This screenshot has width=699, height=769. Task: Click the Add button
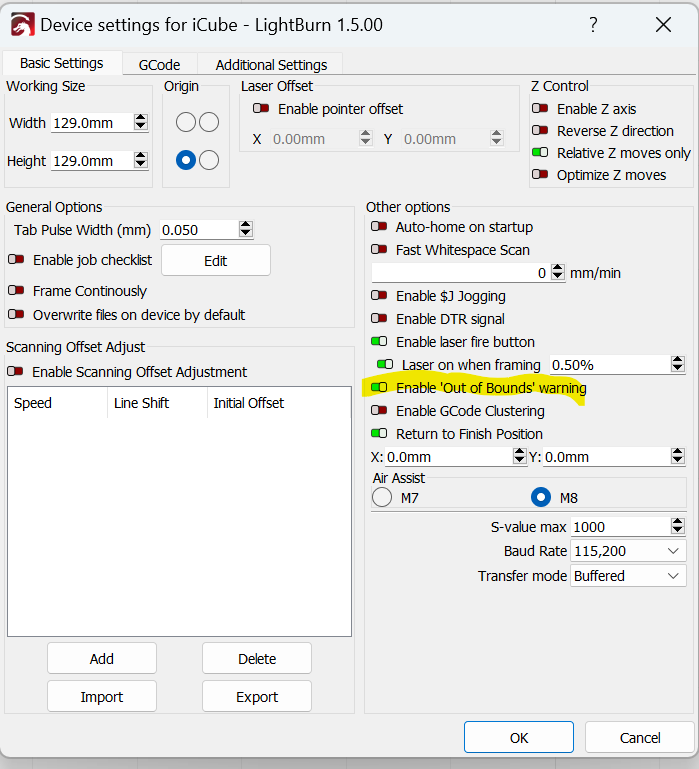pos(102,658)
